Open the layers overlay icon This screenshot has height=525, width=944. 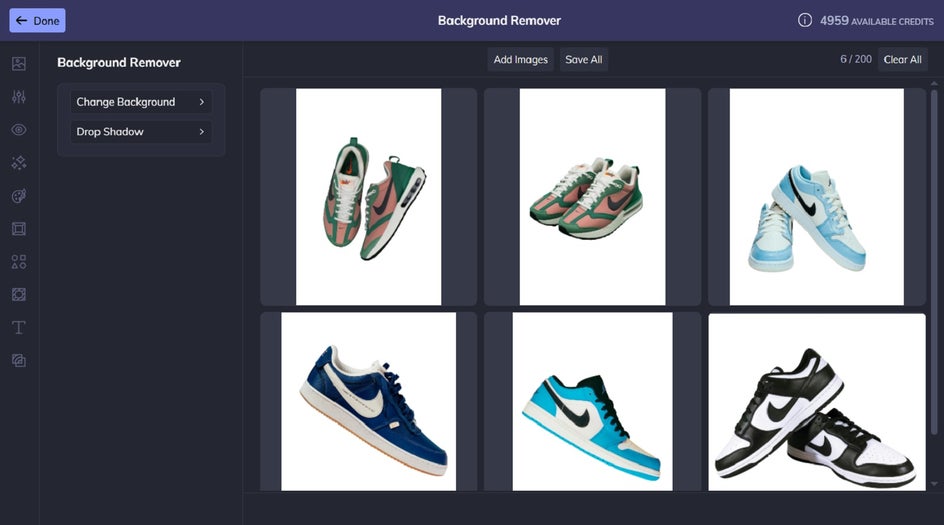click(19, 361)
